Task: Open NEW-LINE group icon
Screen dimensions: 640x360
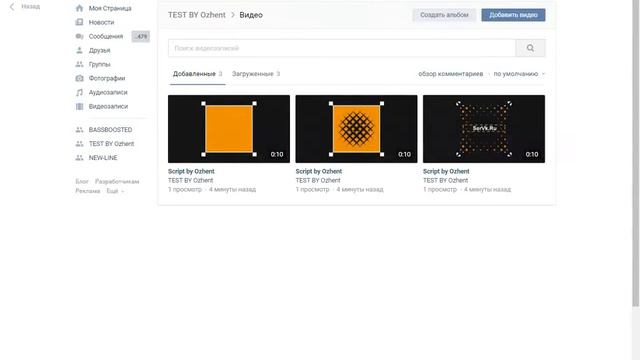Action: coord(80,158)
